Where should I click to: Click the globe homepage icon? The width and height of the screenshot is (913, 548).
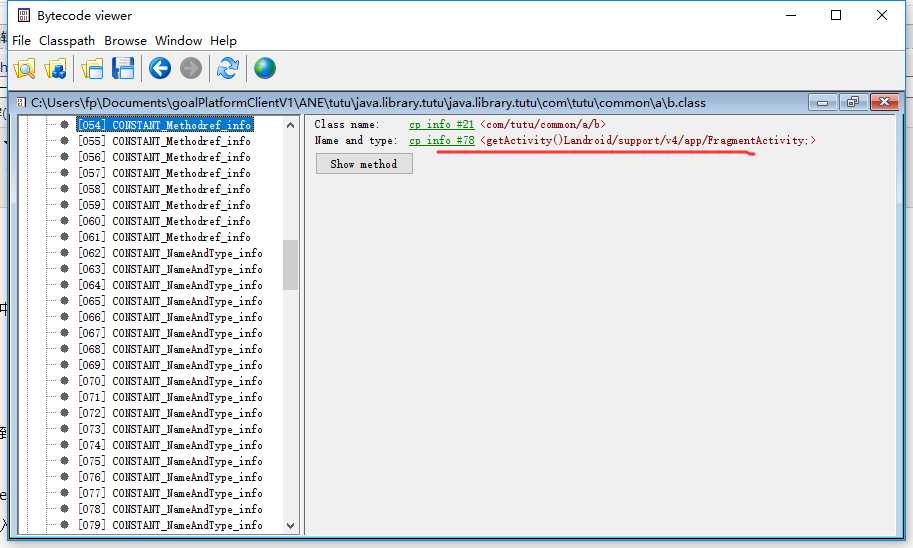(x=265, y=69)
